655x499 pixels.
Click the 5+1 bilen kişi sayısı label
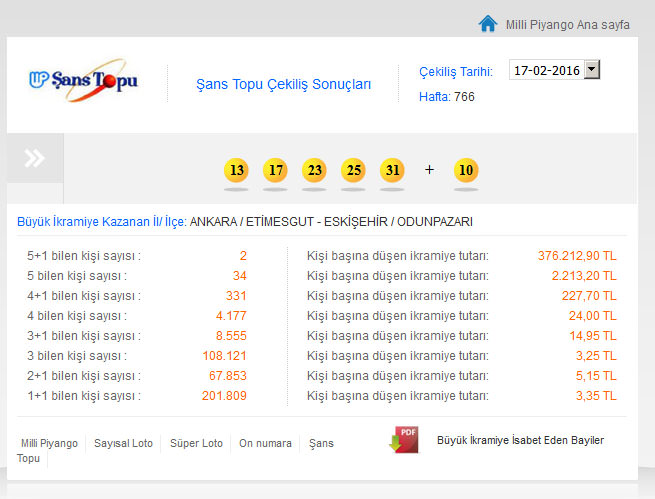[x=84, y=256]
